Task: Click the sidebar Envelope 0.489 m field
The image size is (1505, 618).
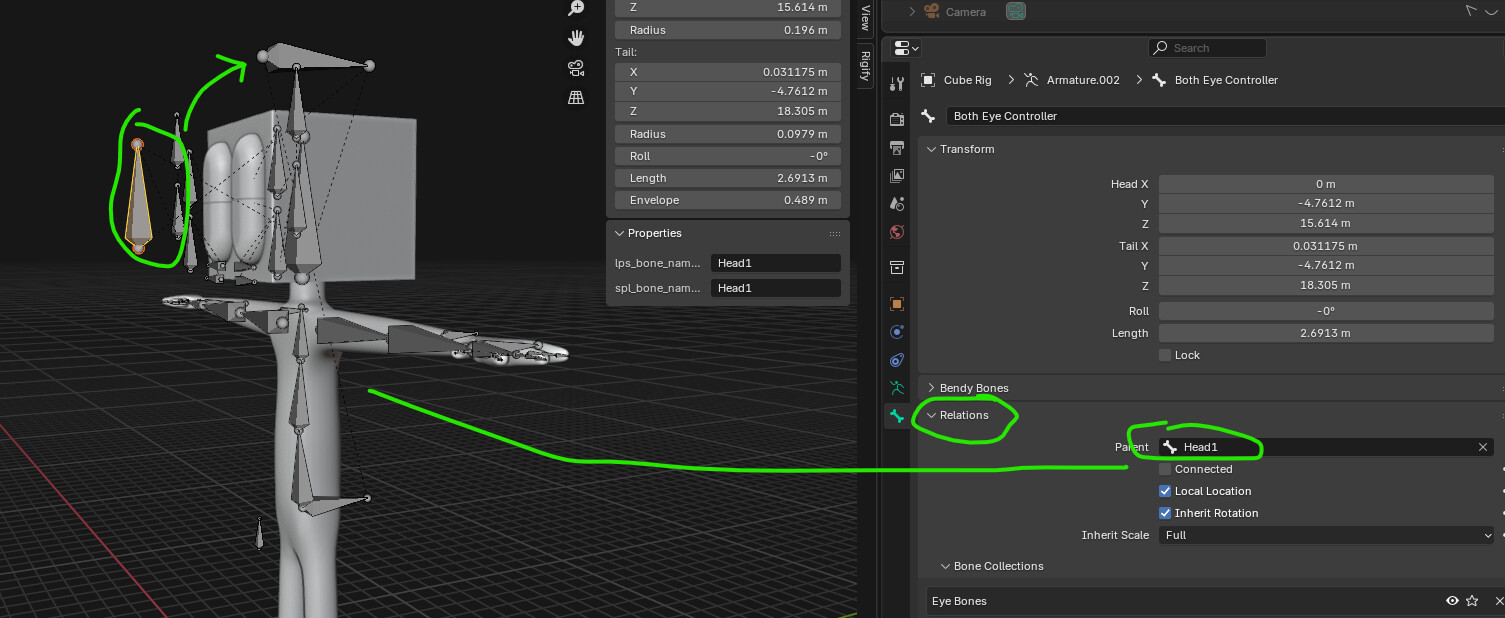Action: 728,200
